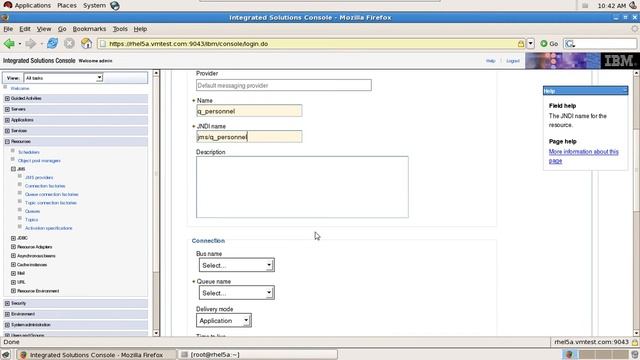Open the File menu
The image size is (640, 360).
[x=8, y=29]
